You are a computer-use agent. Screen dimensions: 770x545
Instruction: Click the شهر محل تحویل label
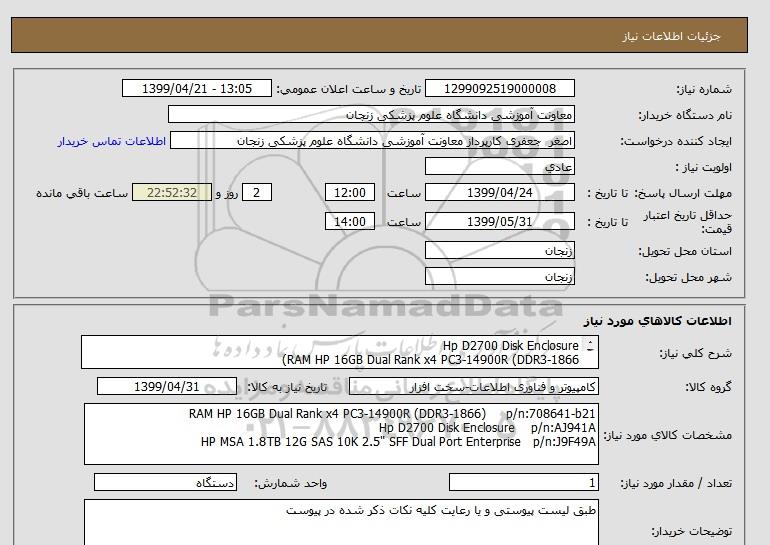tap(688, 277)
